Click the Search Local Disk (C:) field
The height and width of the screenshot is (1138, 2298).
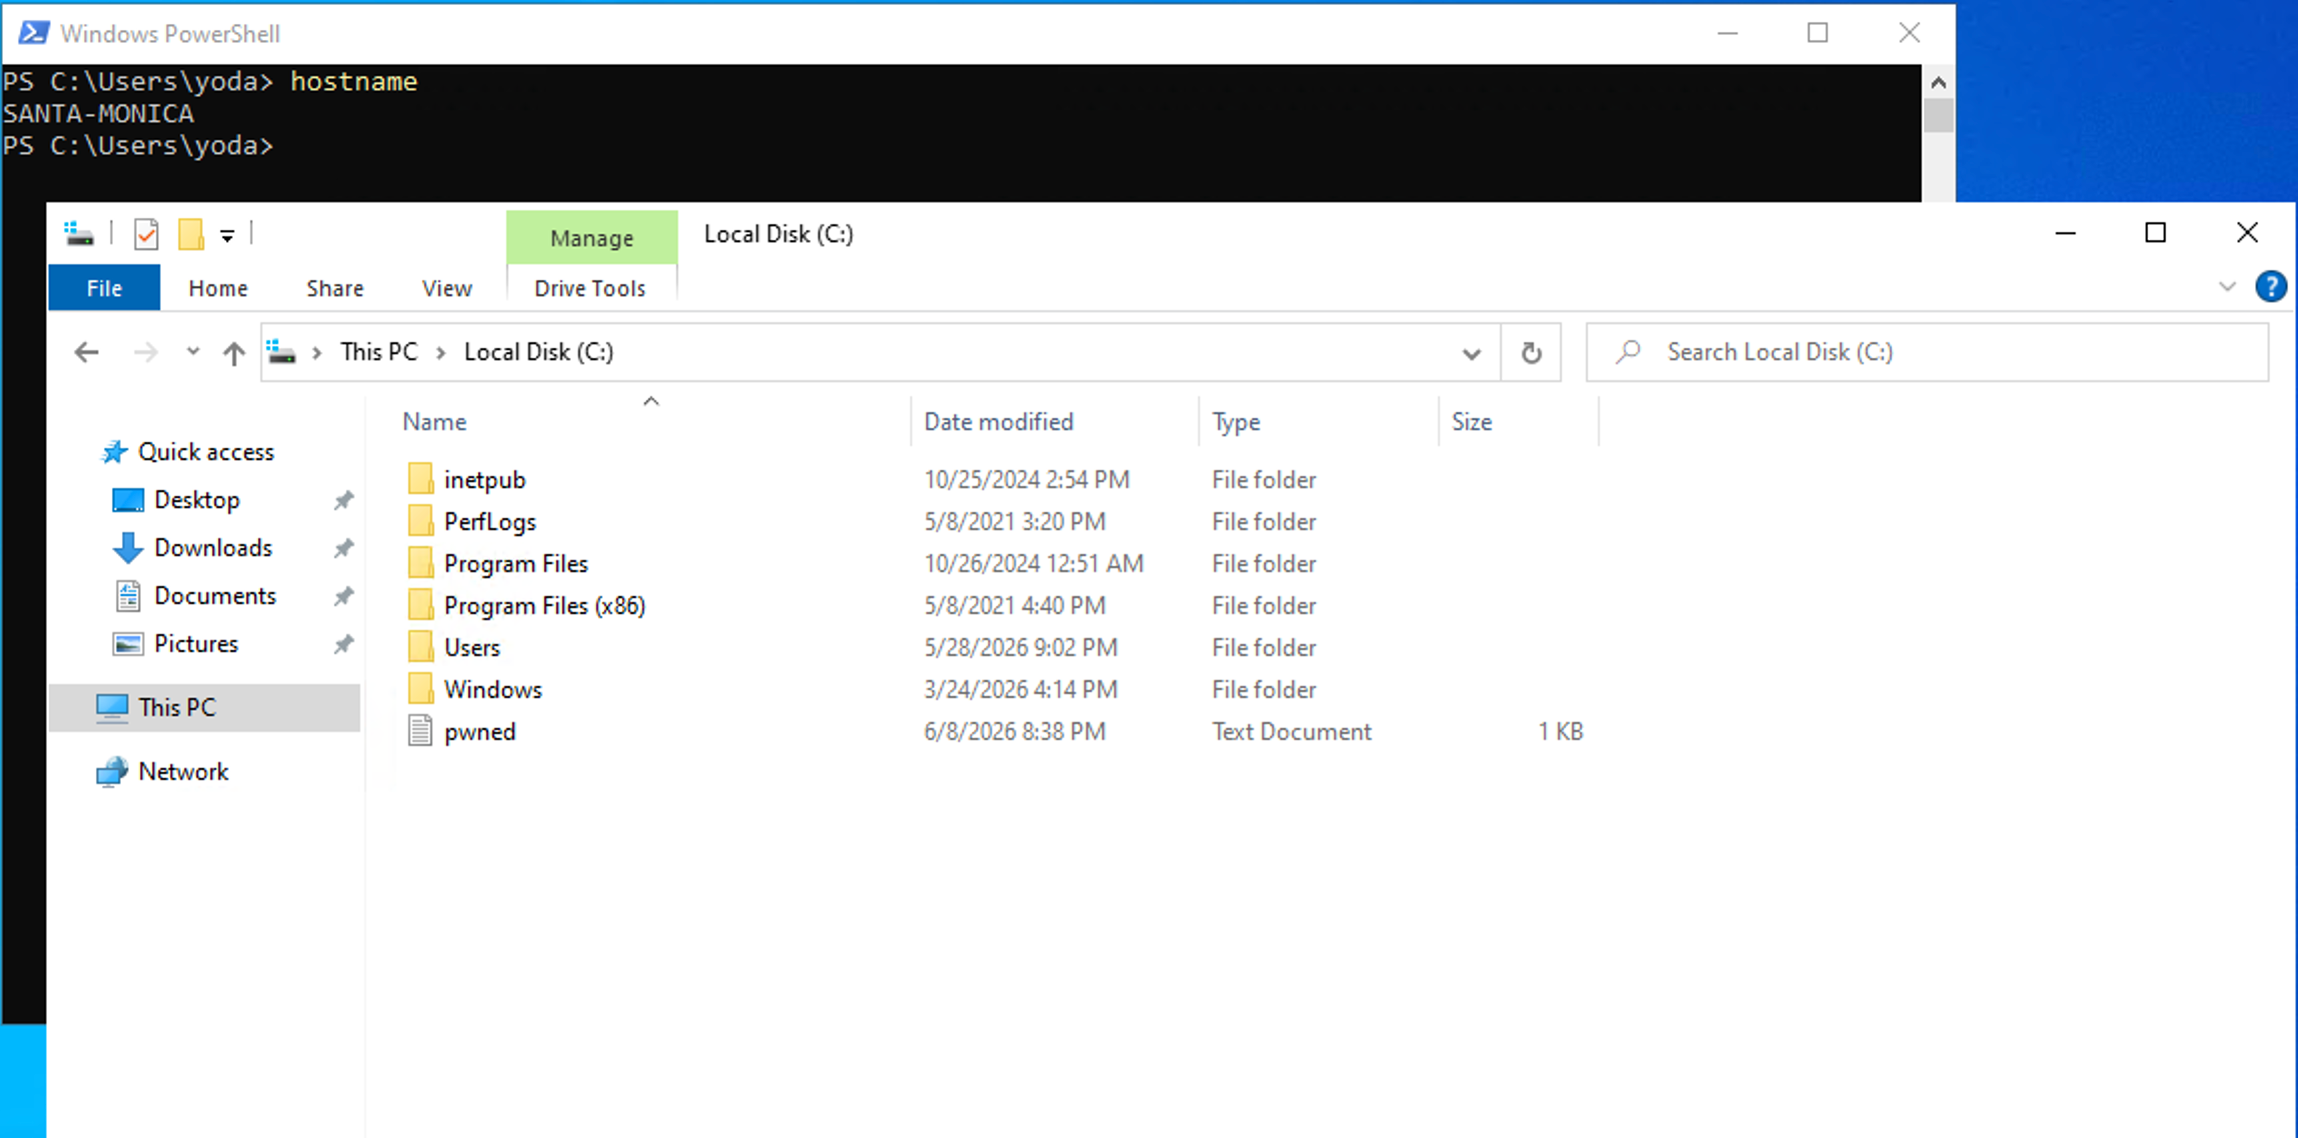[x=1927, y=352]
